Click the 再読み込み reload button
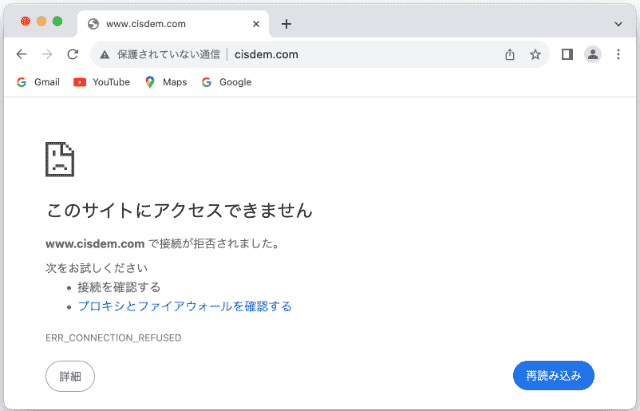The height and width of the screenshot is (411, 640). (553, 376)
